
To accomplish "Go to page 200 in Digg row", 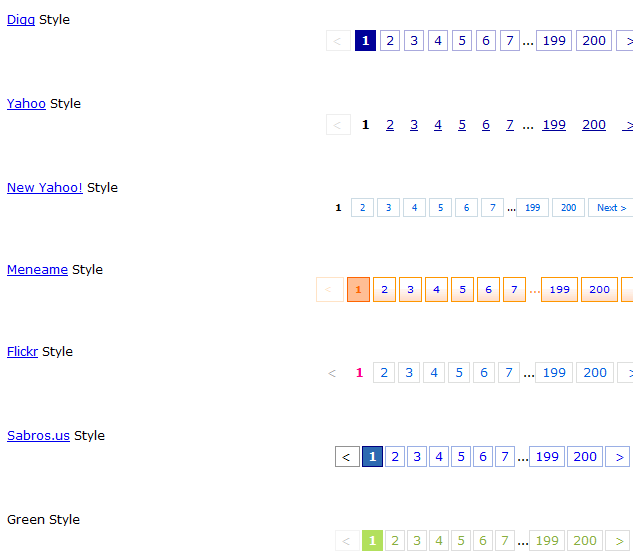I will tap(594, 40).
